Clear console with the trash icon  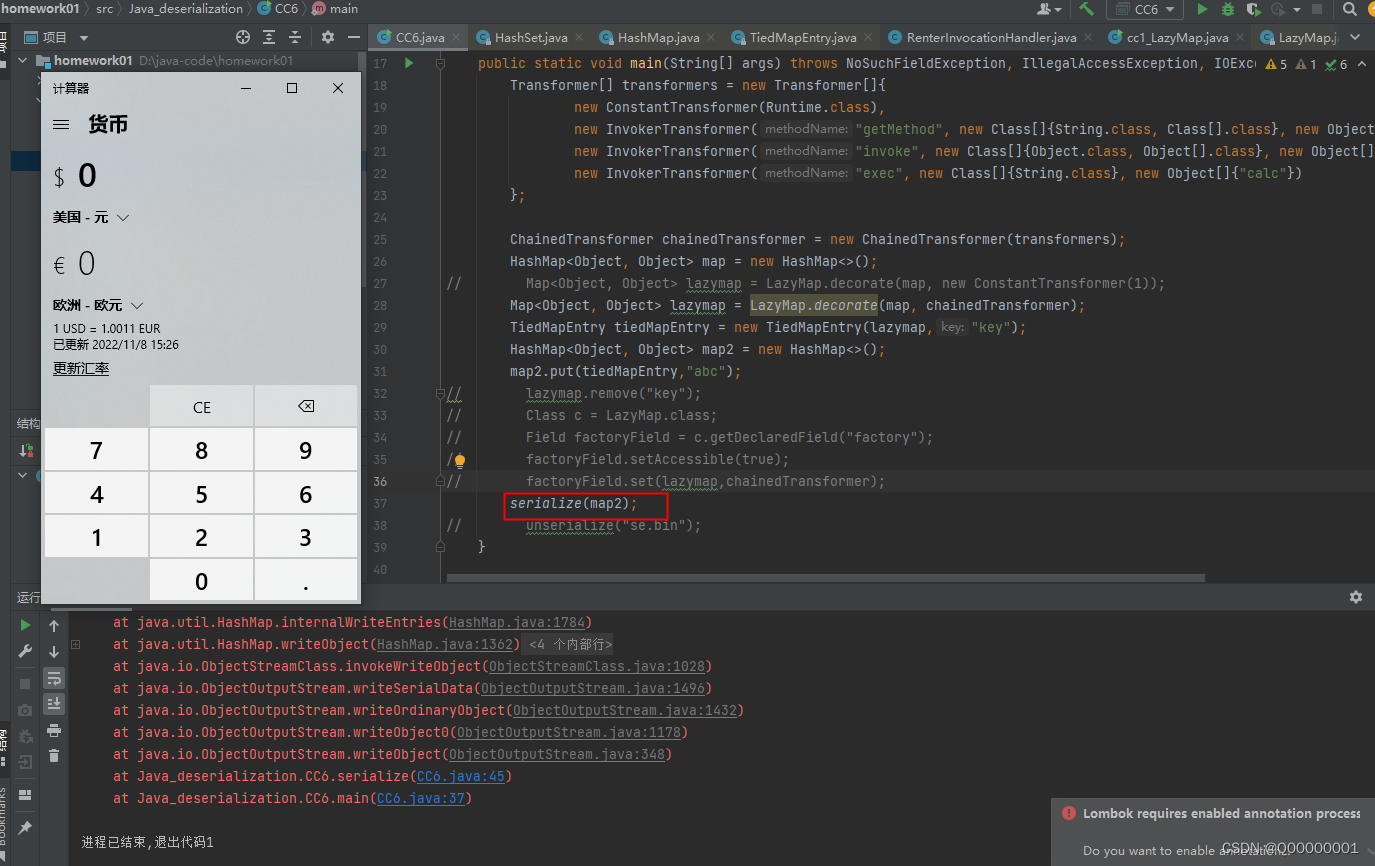coord(54,756)
